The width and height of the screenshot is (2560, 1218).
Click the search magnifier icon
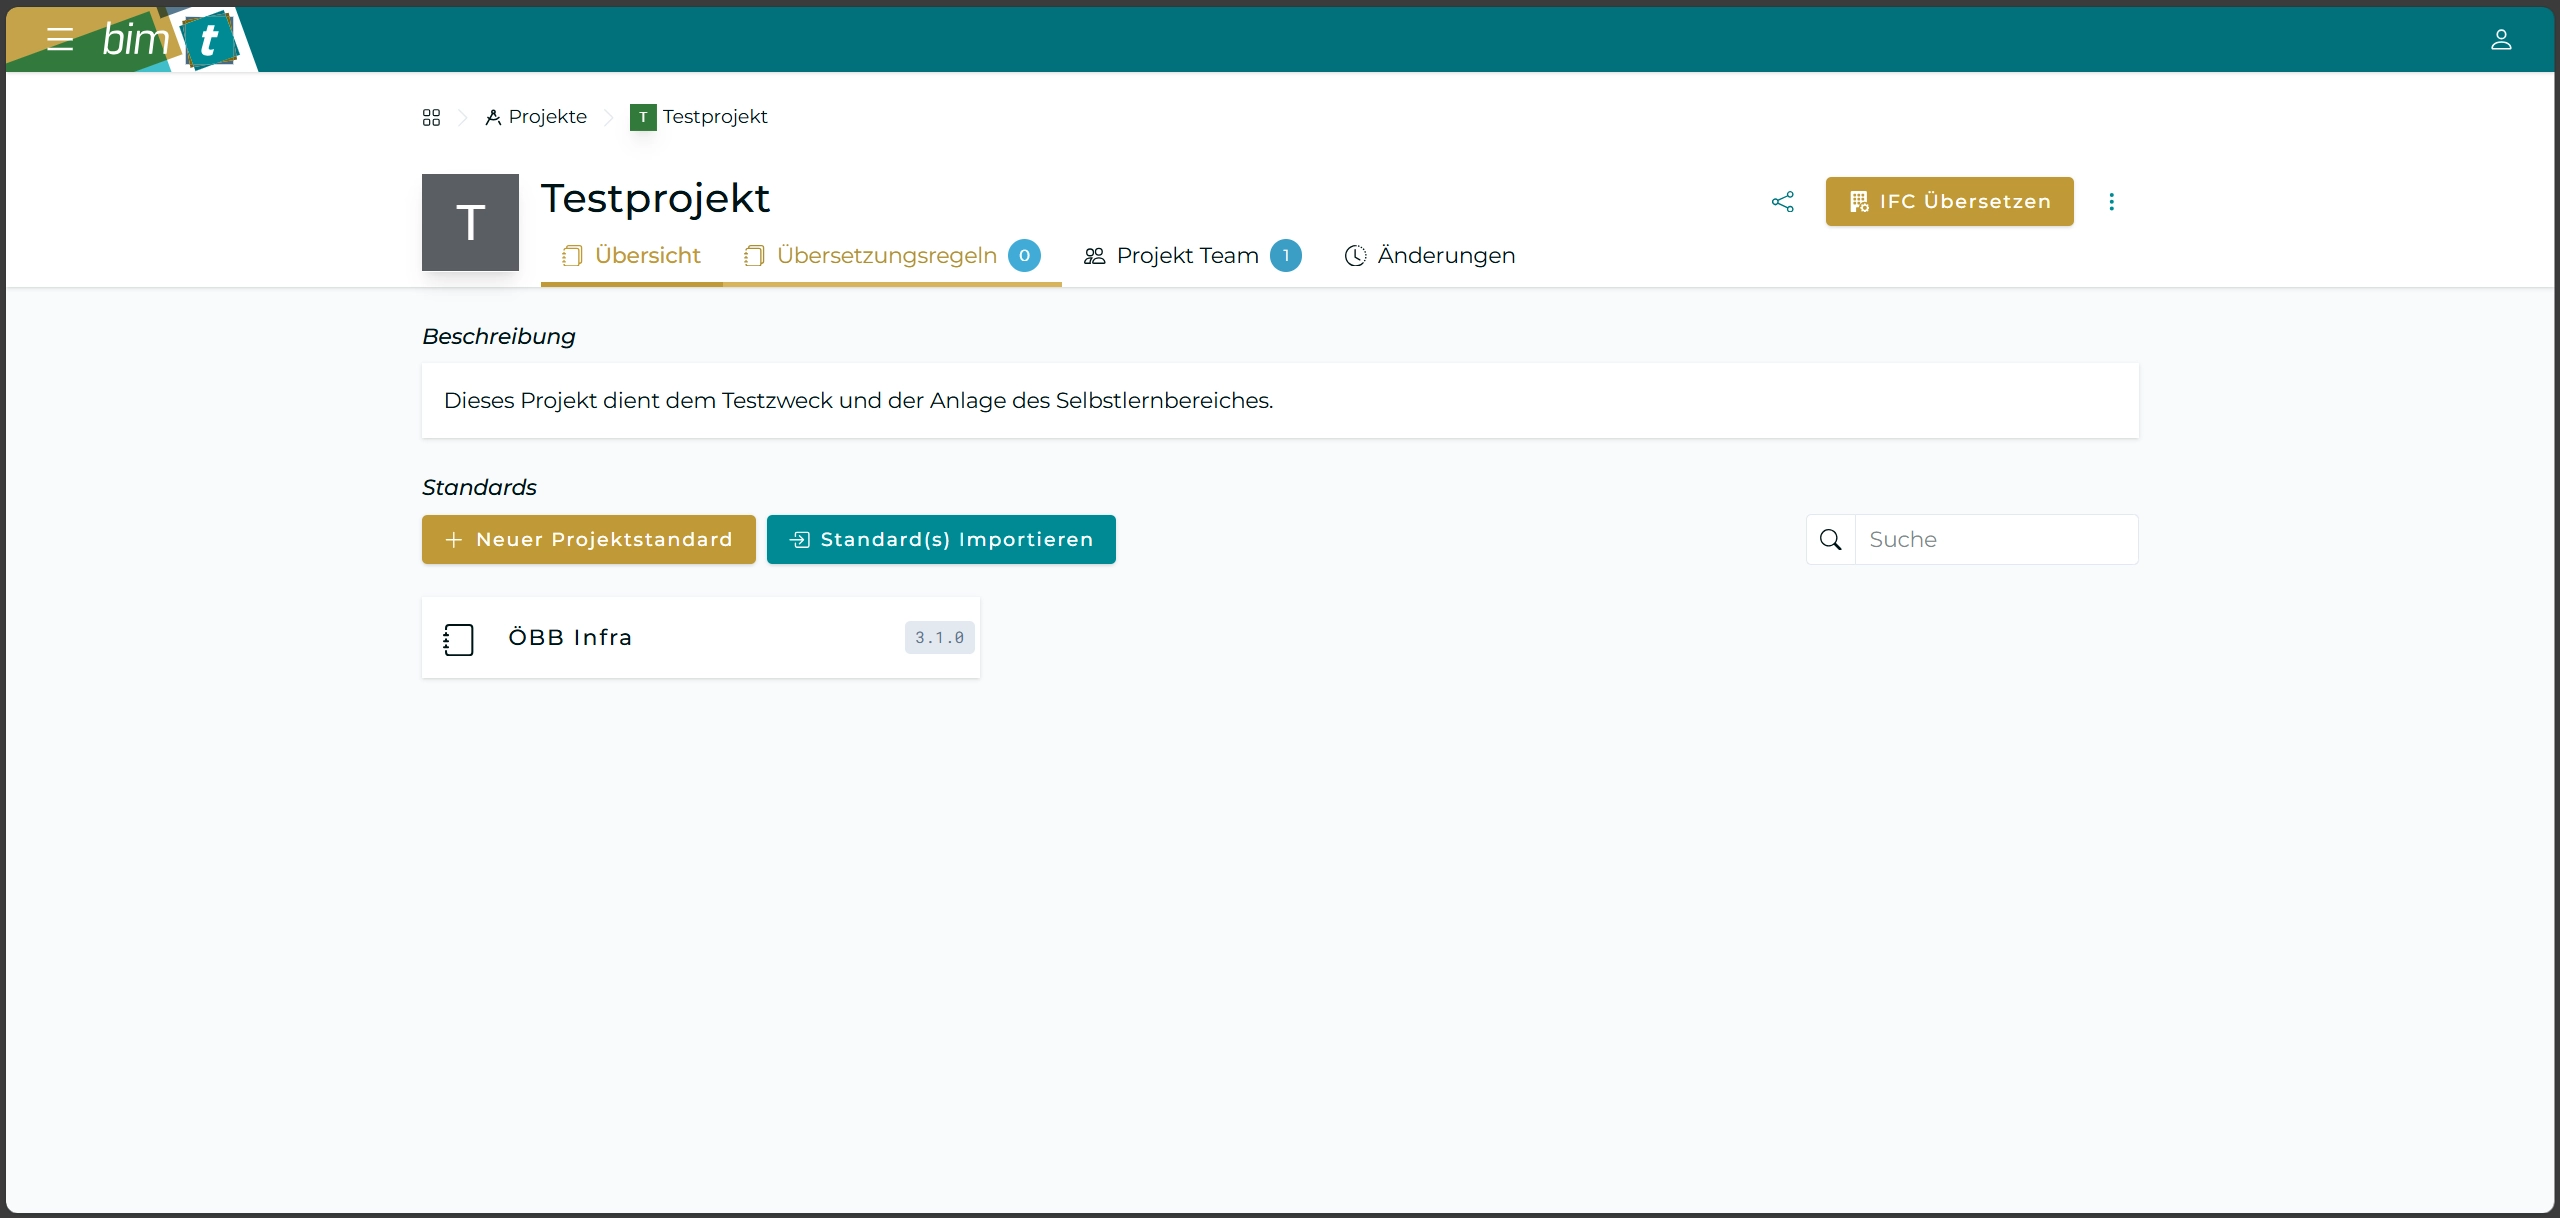tap(1830, 539)
